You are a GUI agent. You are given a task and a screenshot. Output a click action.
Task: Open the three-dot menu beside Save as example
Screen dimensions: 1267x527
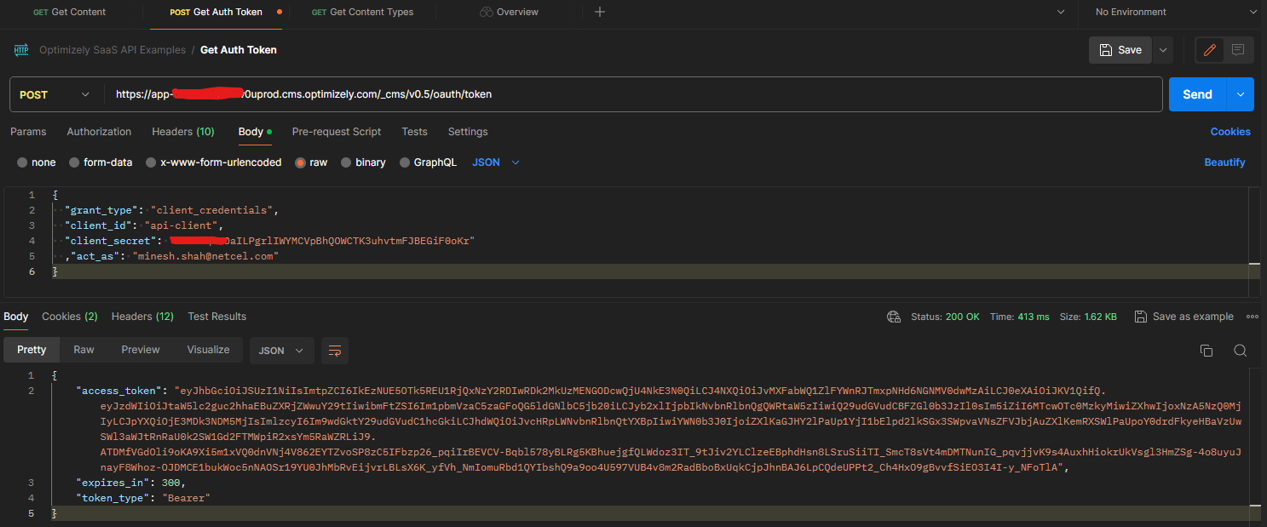(x=1252, y=317)
